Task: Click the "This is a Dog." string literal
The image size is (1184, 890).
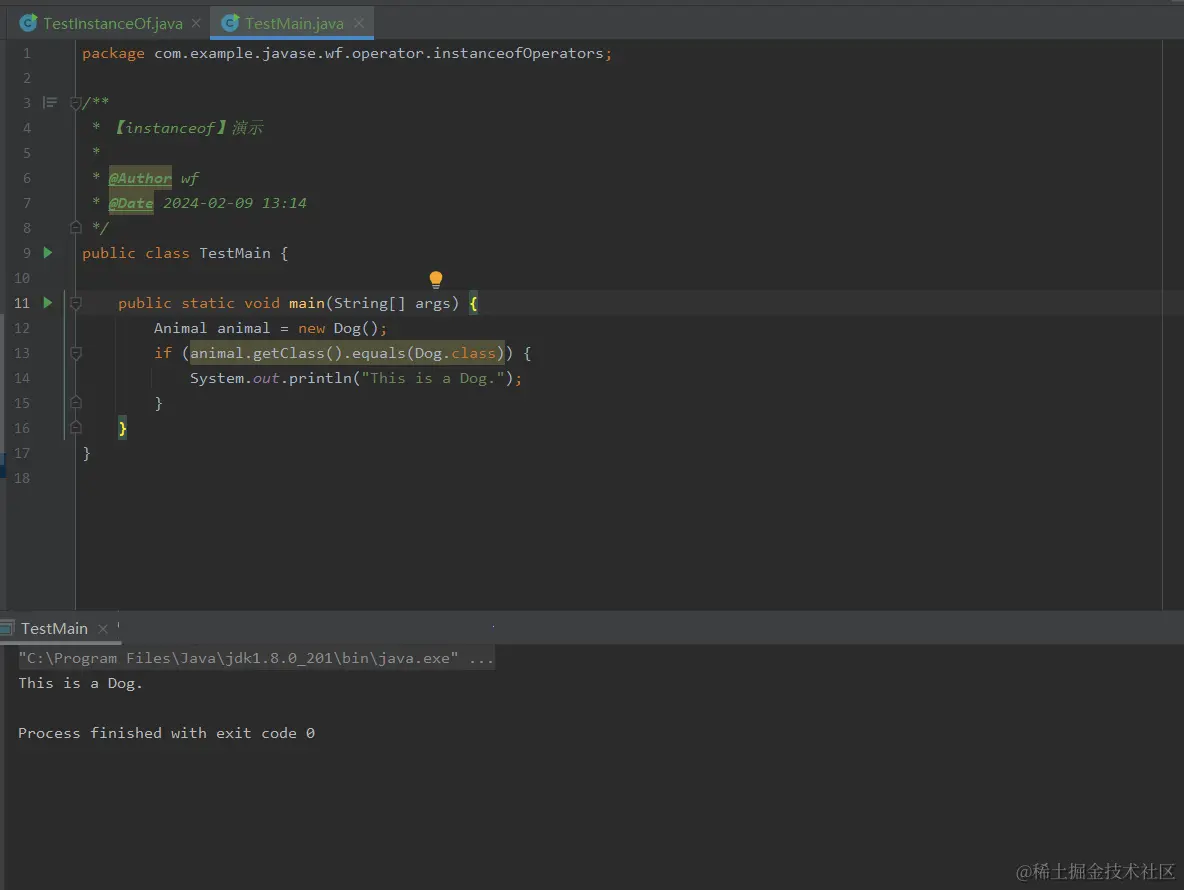Action: click(433, 377)
